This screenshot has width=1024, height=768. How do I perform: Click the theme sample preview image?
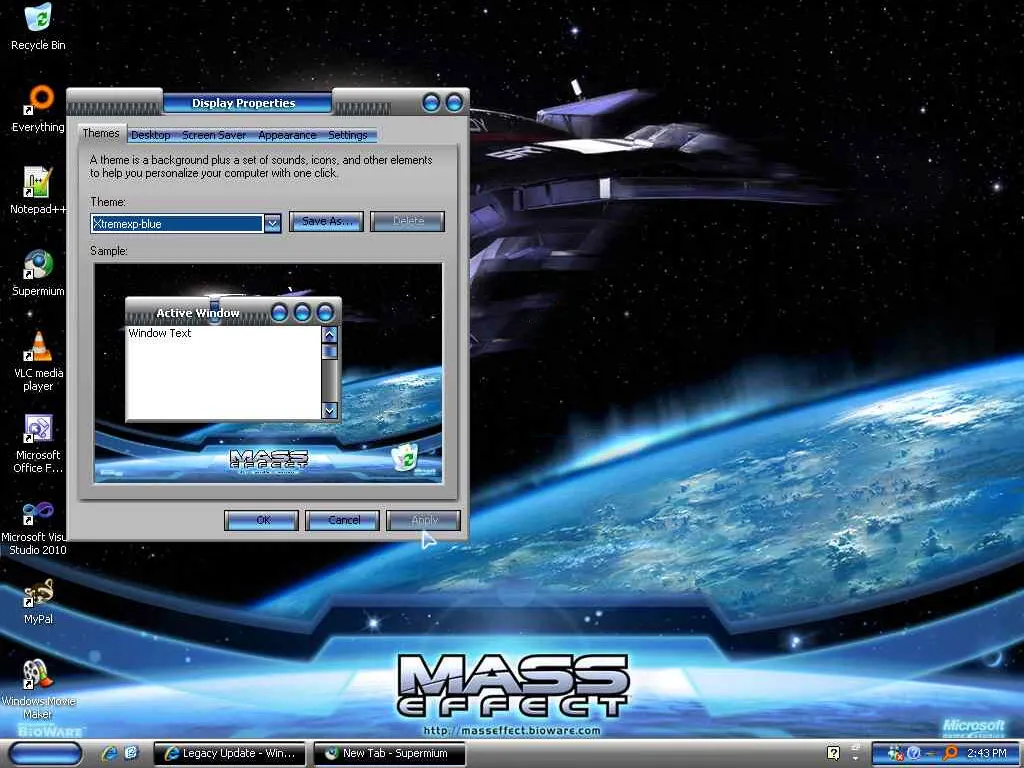click(x=268, y=373)
